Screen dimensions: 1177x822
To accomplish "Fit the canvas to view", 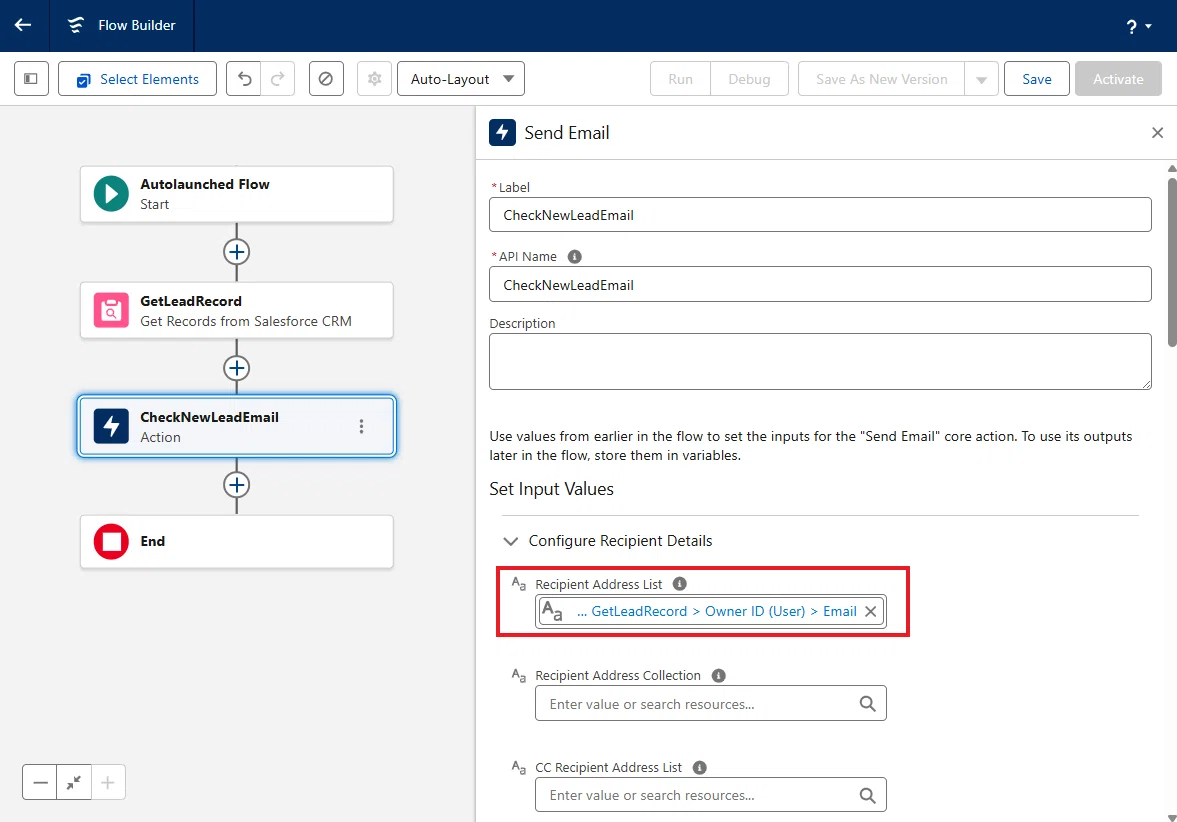I will point(74,782).
